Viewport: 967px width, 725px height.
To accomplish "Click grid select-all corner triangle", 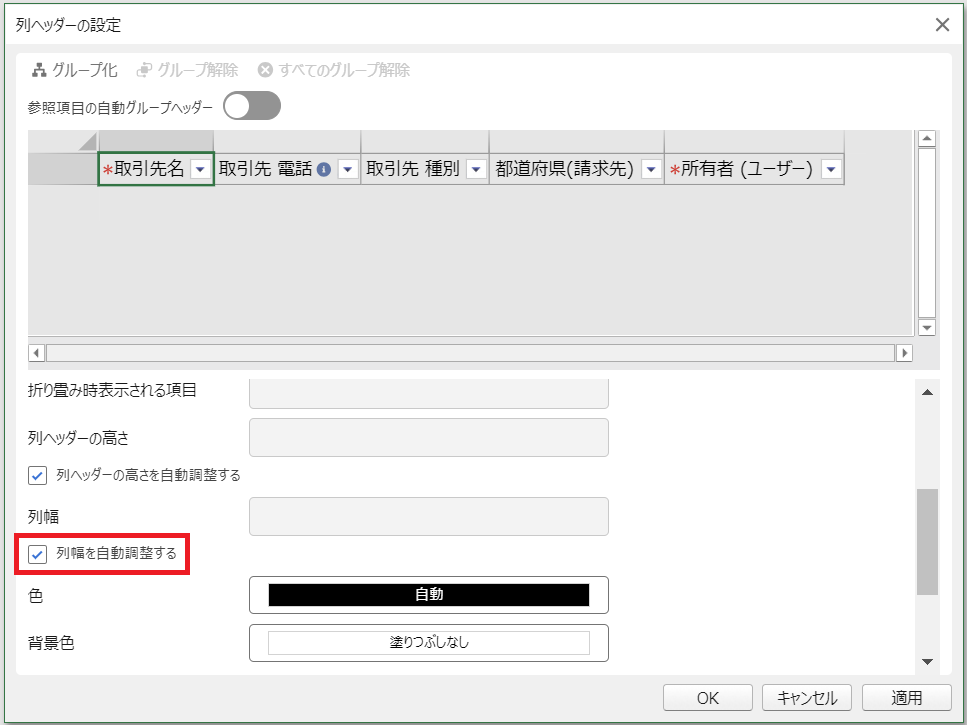I will pos(88,141).
